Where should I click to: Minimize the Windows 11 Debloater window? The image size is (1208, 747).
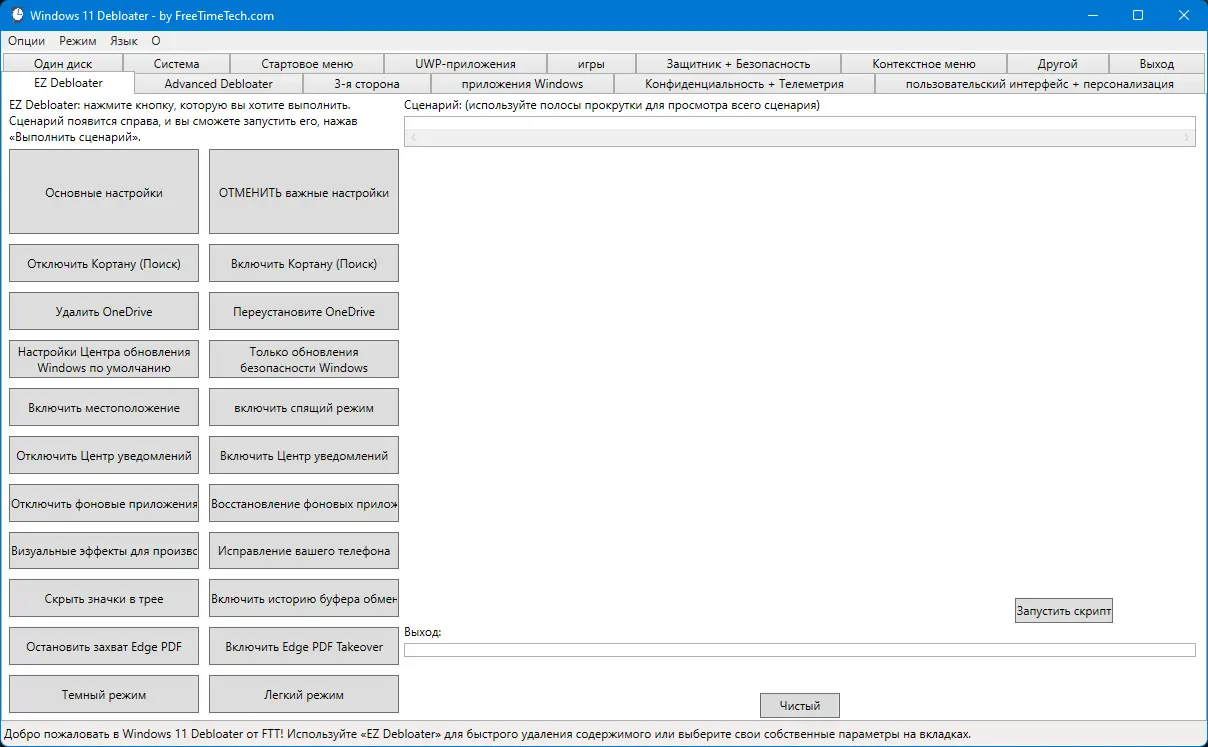(1092, 15)
